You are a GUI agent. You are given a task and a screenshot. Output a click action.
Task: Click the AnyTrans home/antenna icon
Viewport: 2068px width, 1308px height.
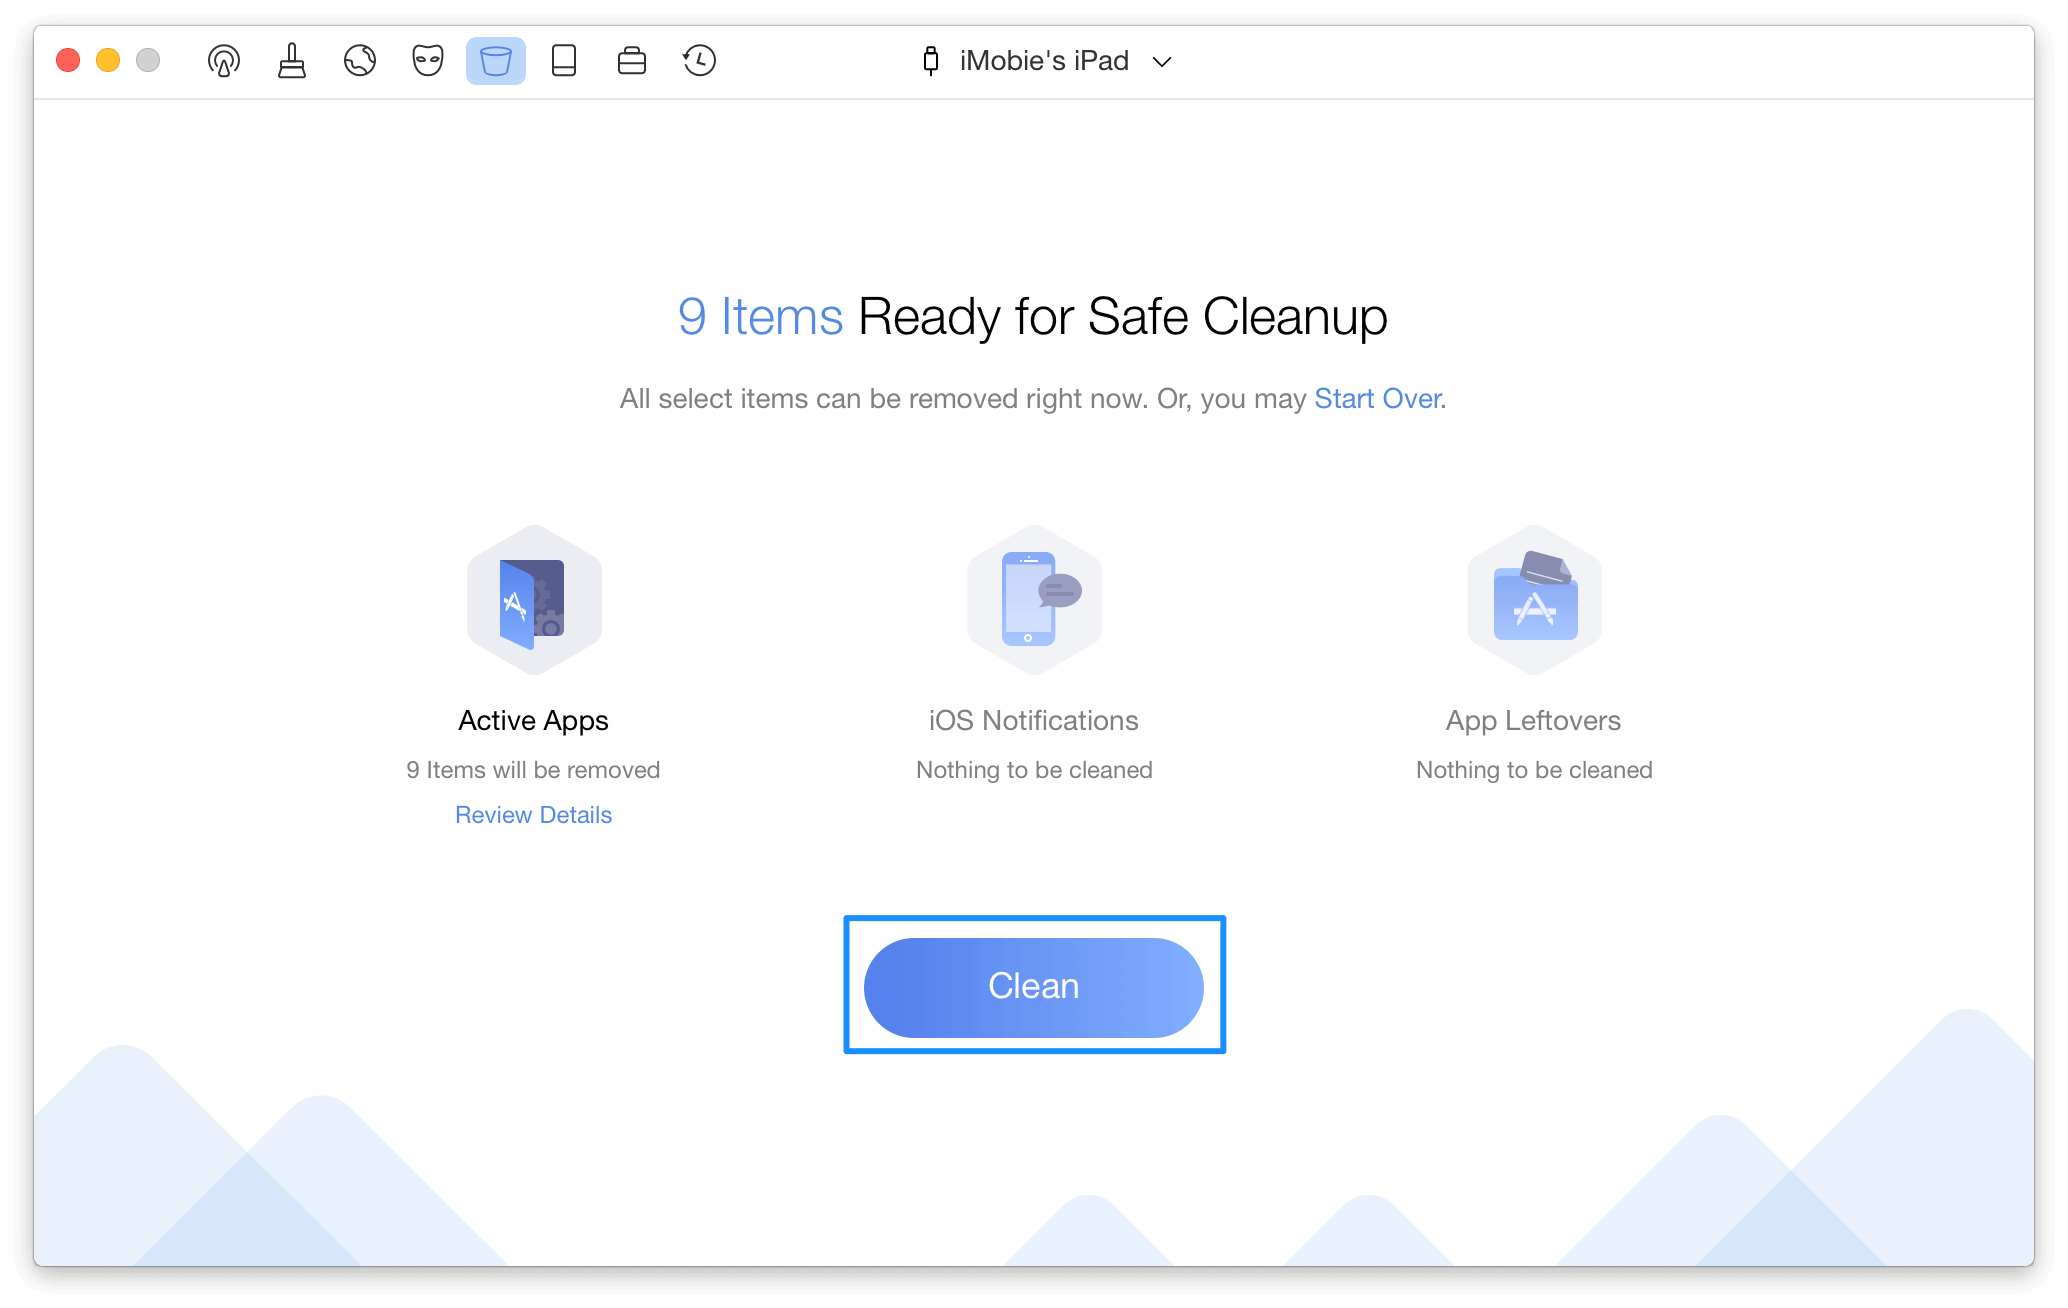pos(224,60)
